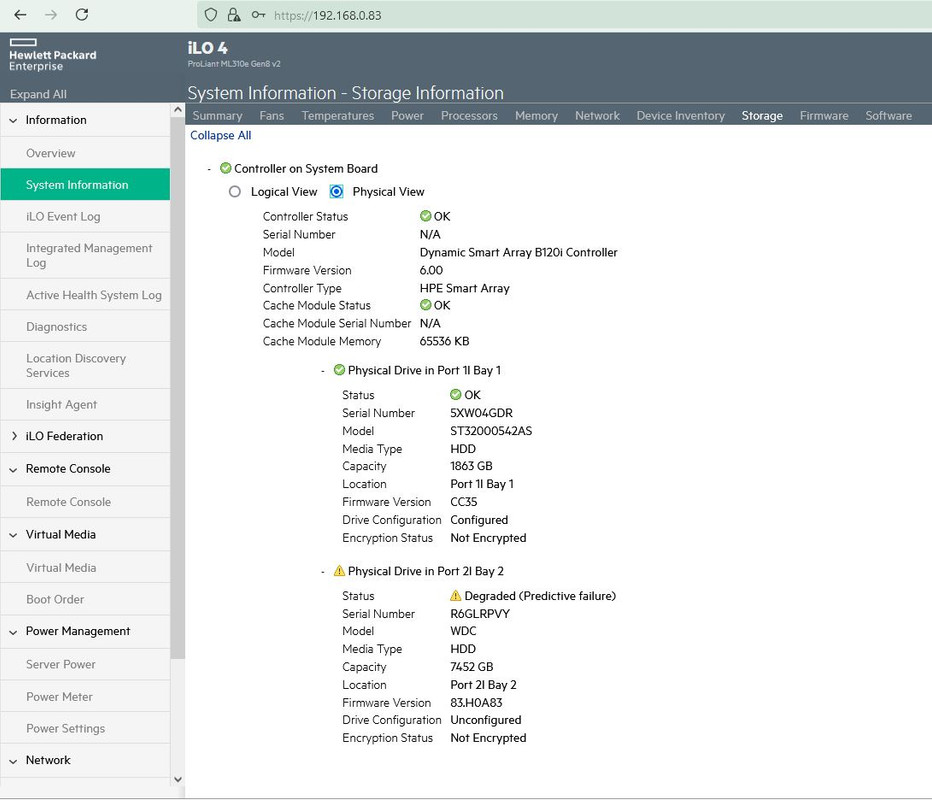Open Active Health System Log
Viewport: 932px width, 800px height.
coord(85,295)
